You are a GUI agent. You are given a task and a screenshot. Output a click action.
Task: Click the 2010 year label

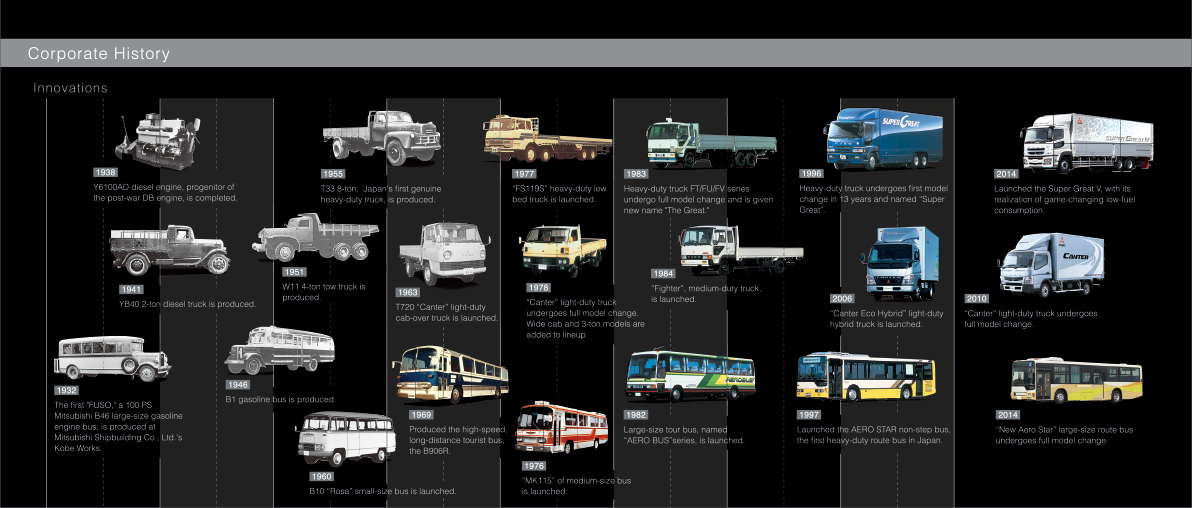pyautogui.click(x=976, y=298)
